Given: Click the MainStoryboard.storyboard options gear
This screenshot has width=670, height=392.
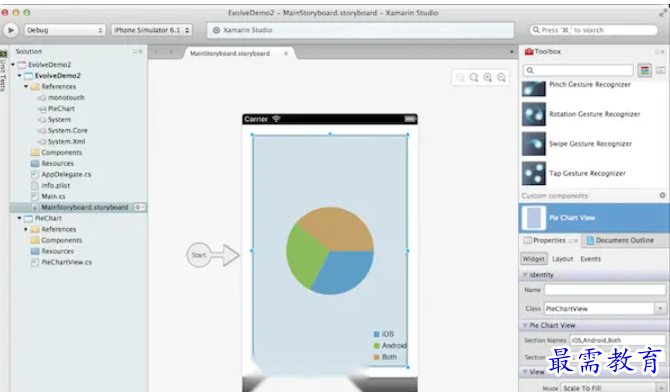Looking at the screenshot, I should point(139,207).
